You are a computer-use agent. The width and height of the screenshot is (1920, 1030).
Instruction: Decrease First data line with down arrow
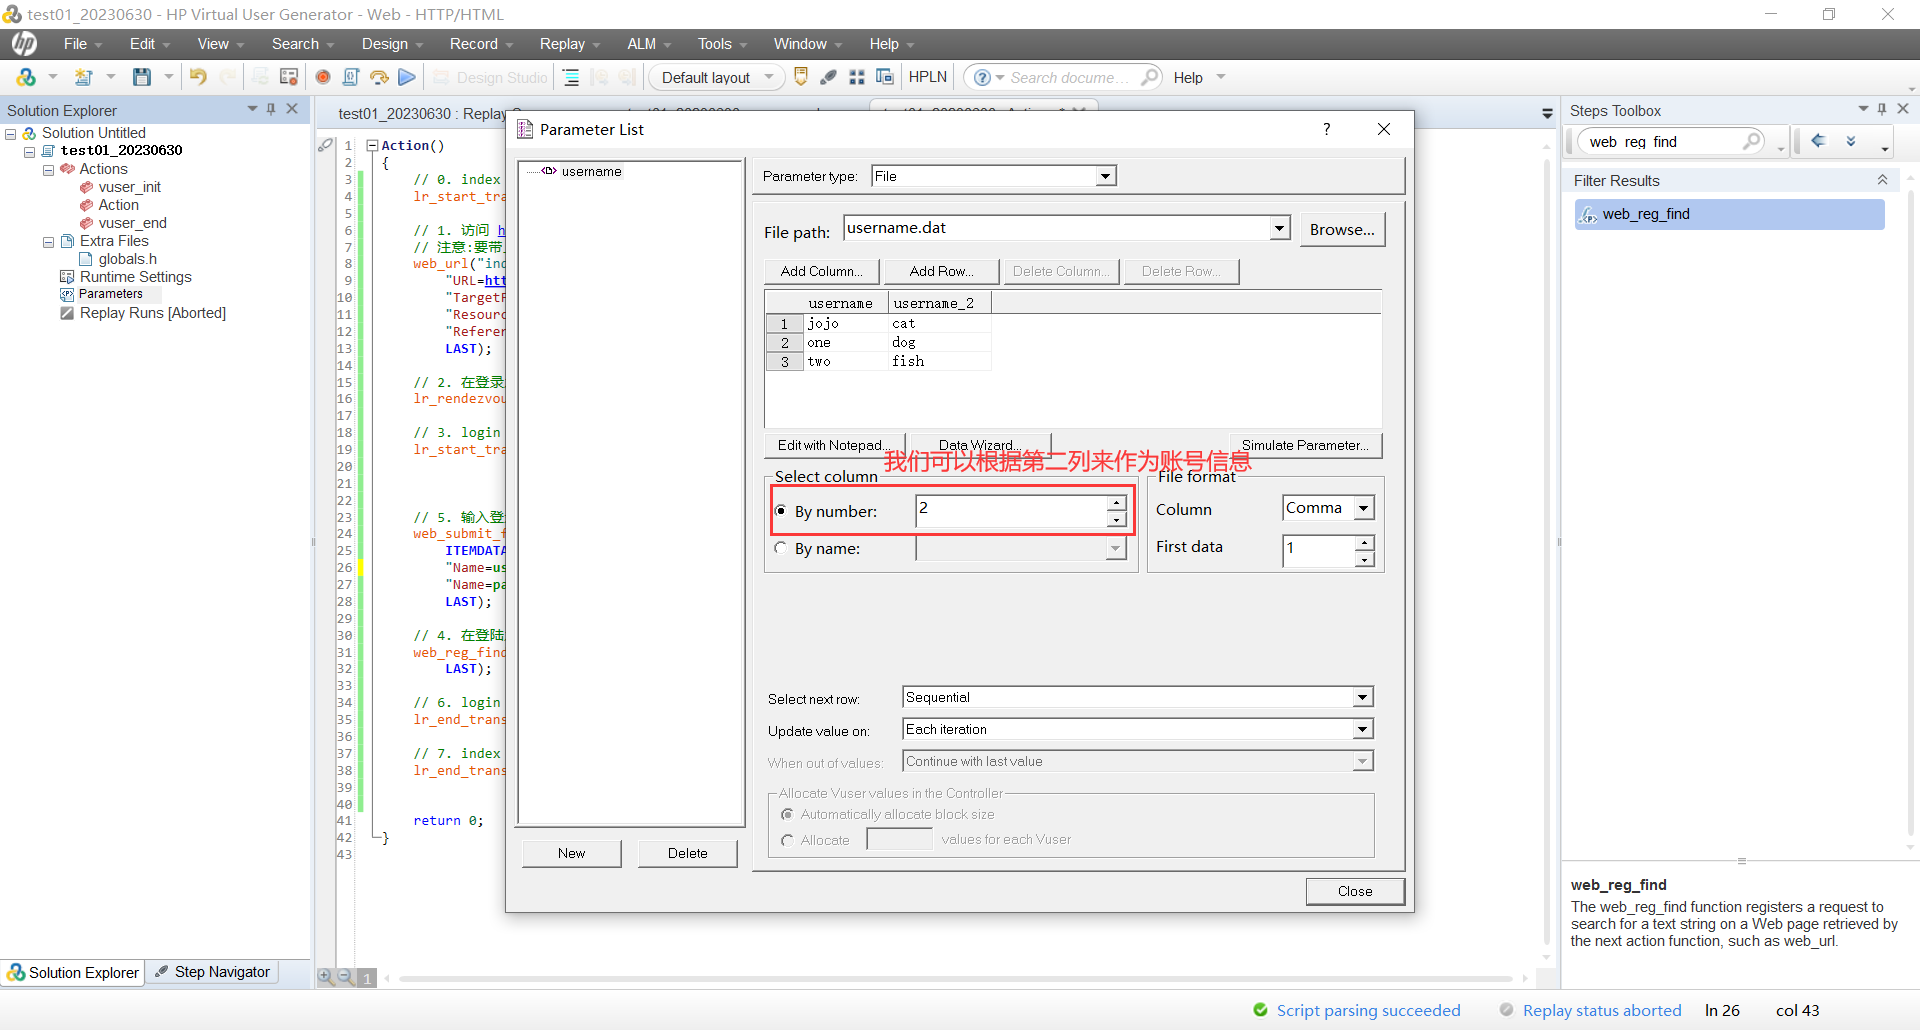coord(1364,559)
